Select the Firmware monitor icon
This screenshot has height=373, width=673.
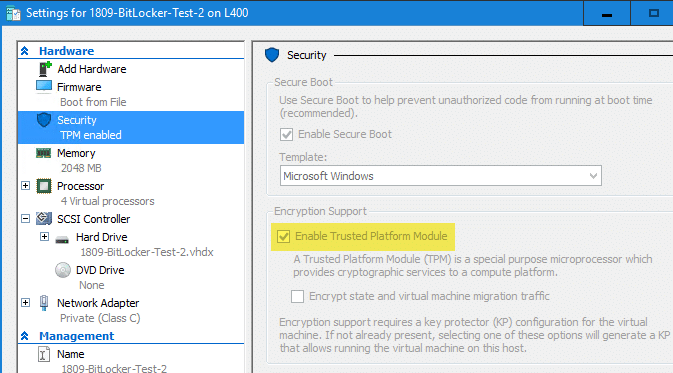point(44,86)
